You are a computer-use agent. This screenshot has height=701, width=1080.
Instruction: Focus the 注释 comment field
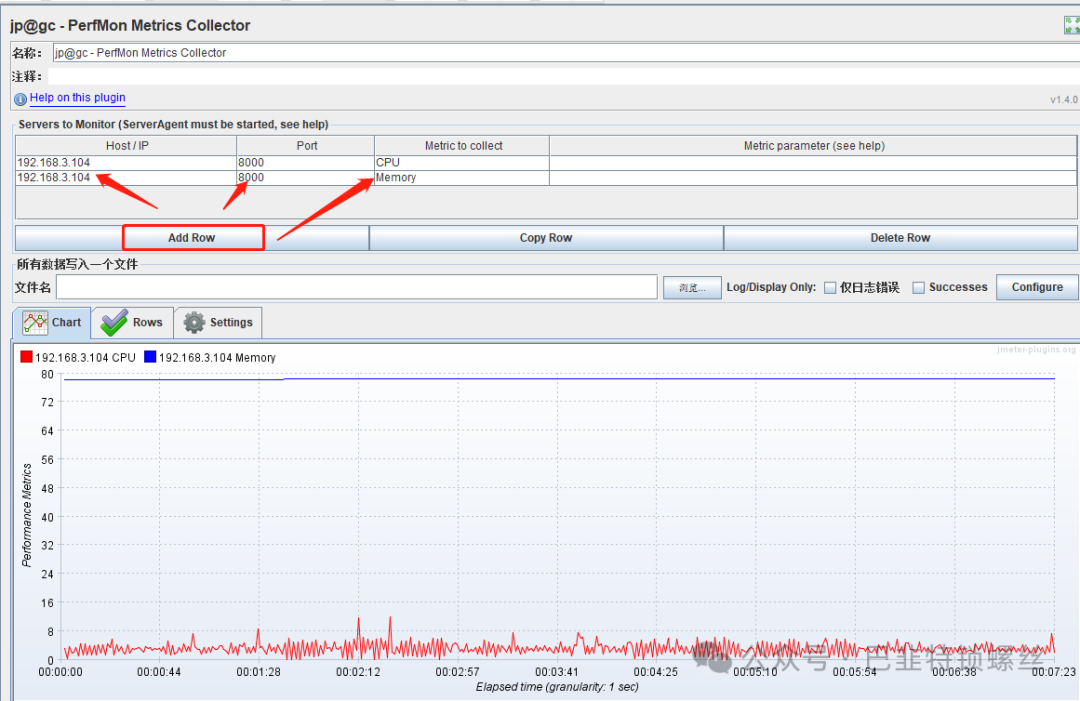coord(563,76)
